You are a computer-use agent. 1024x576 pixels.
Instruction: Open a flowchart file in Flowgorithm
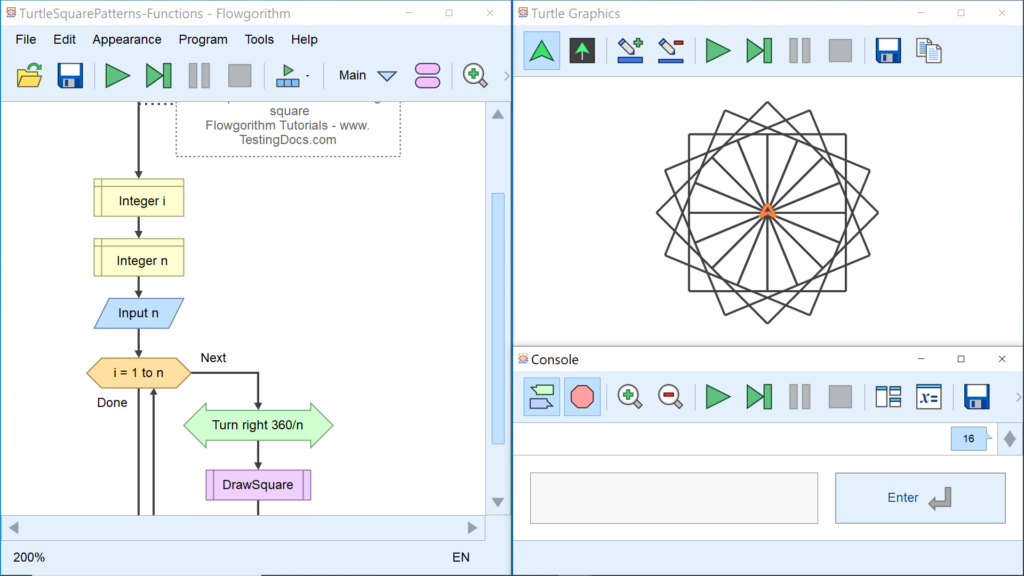[29, 76]
